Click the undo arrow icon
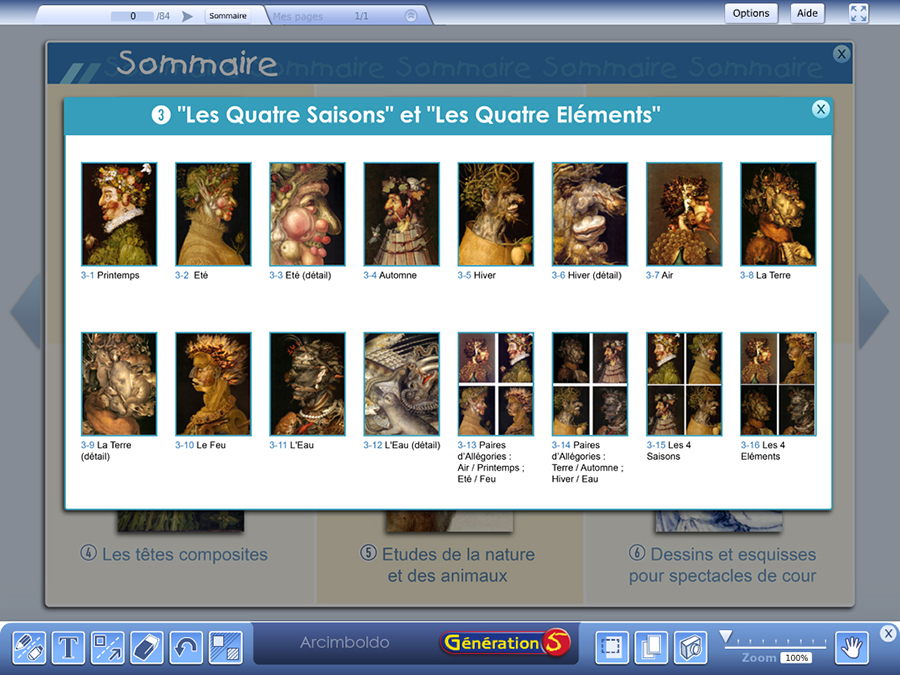This screenshot has height=675, width=900. (x=186, y=647)
